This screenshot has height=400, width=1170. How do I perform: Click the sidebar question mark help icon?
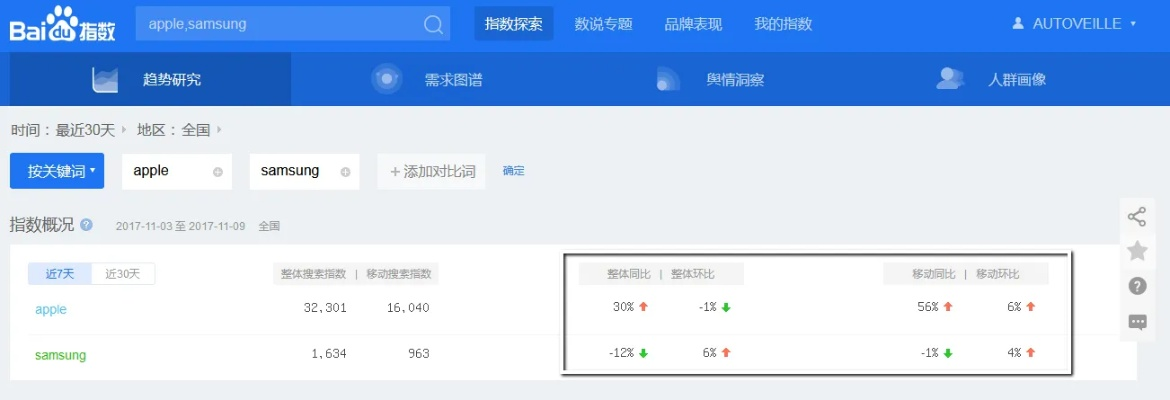1137,286
